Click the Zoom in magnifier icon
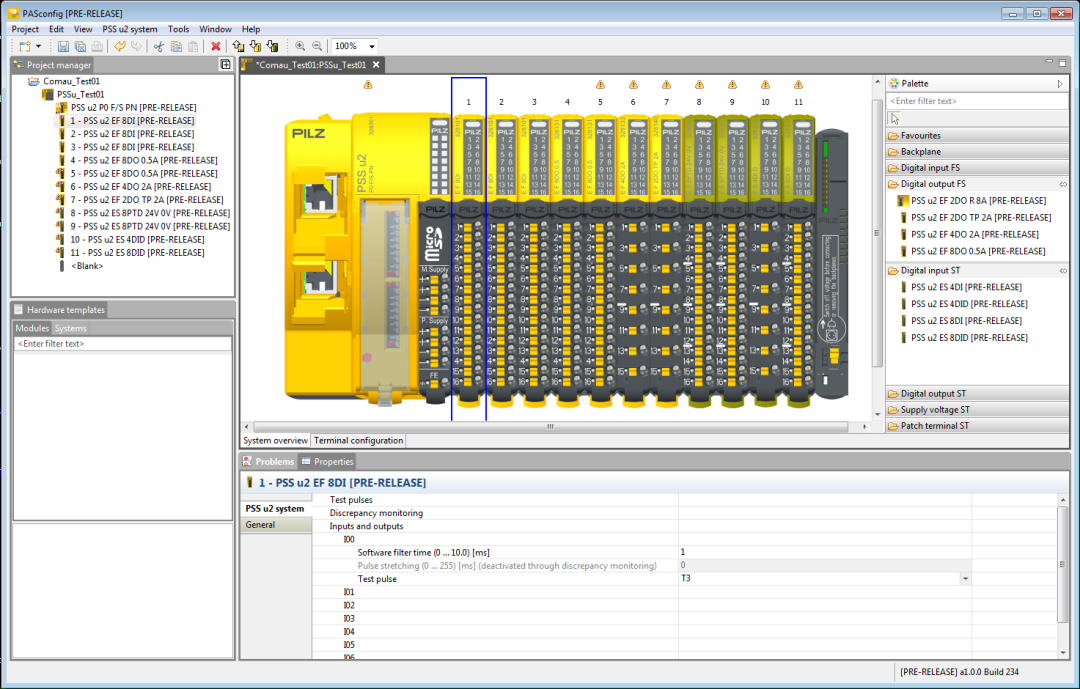 [300, 46]
